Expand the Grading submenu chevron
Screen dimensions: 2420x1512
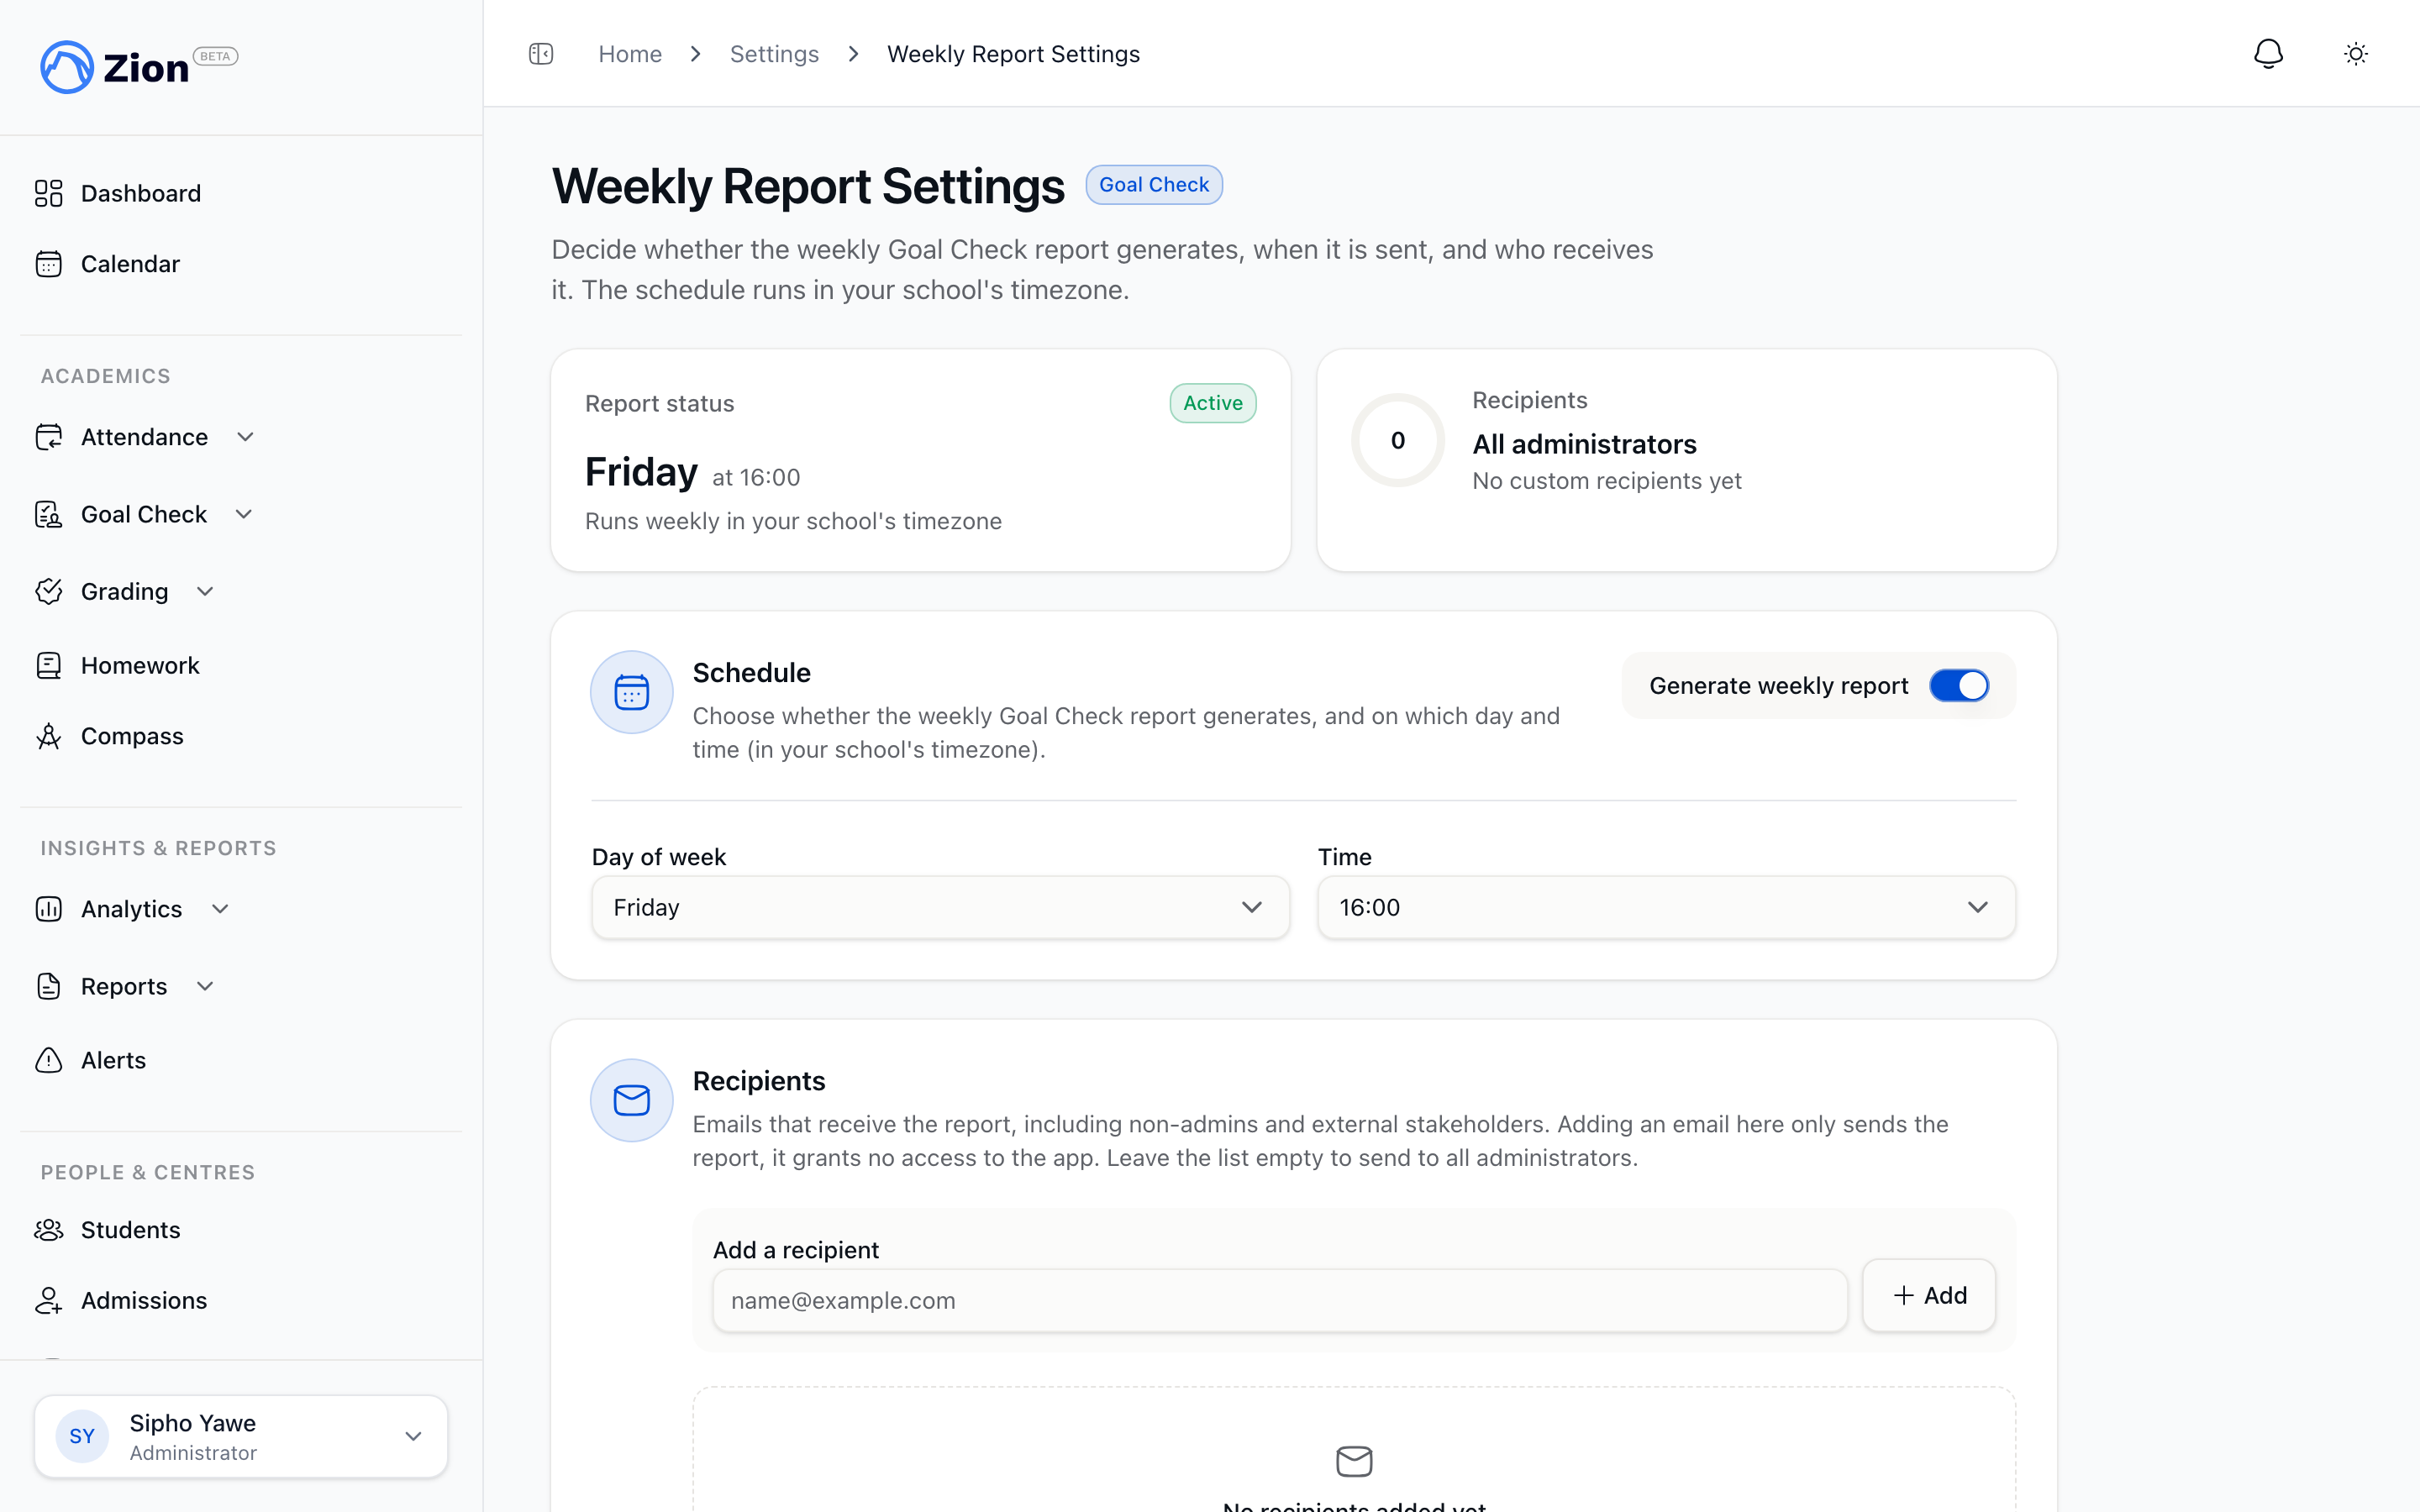pos(205,591)
